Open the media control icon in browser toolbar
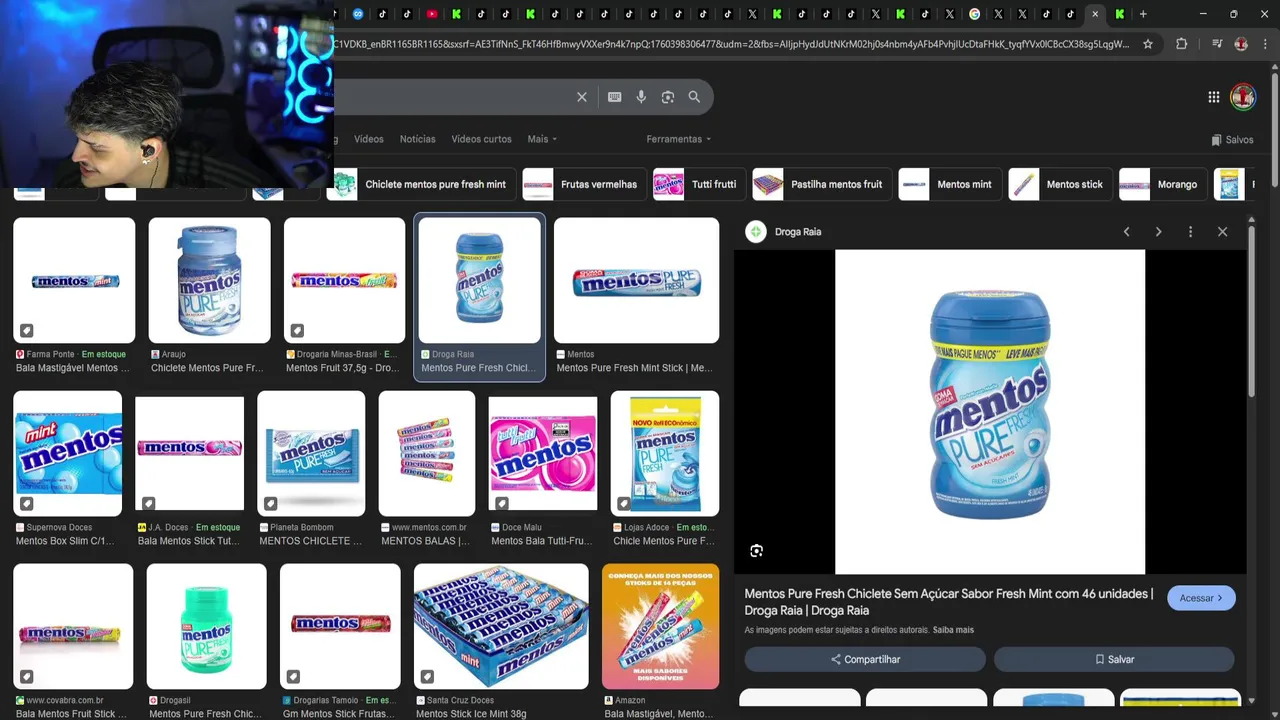 [x=1216, y=44]
